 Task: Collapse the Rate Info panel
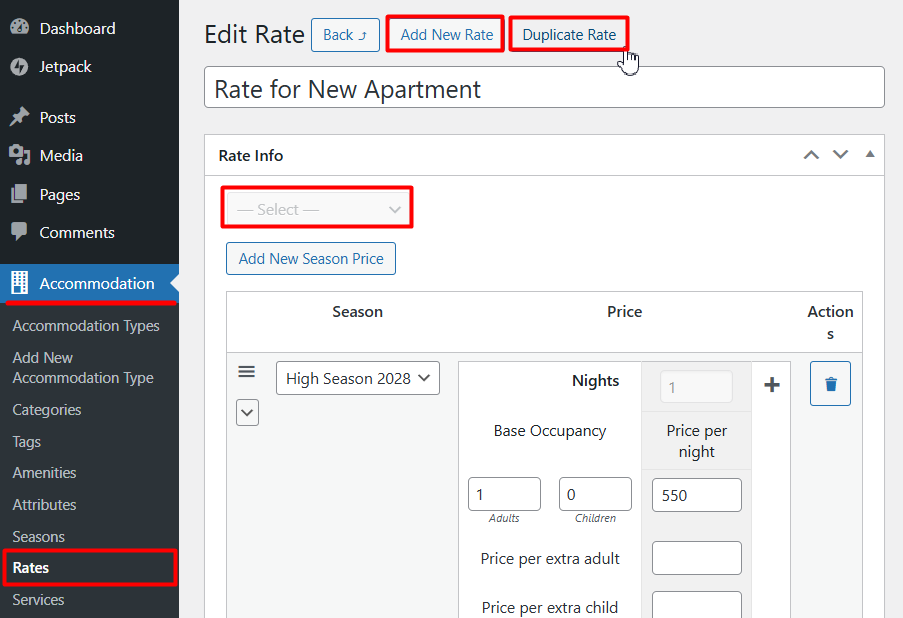870,154
